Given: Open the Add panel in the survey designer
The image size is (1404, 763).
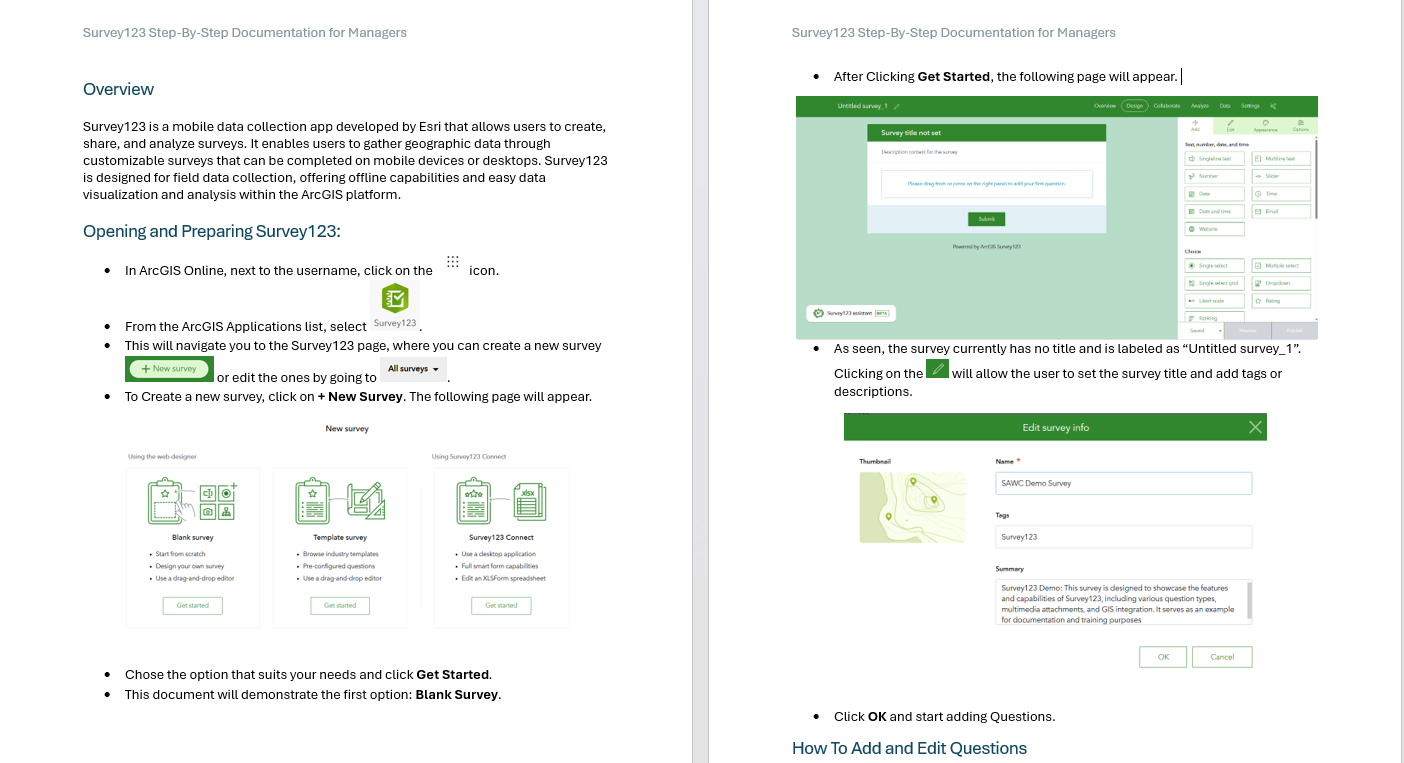Looking at the screenshot, I should (x=1195, y=125).
